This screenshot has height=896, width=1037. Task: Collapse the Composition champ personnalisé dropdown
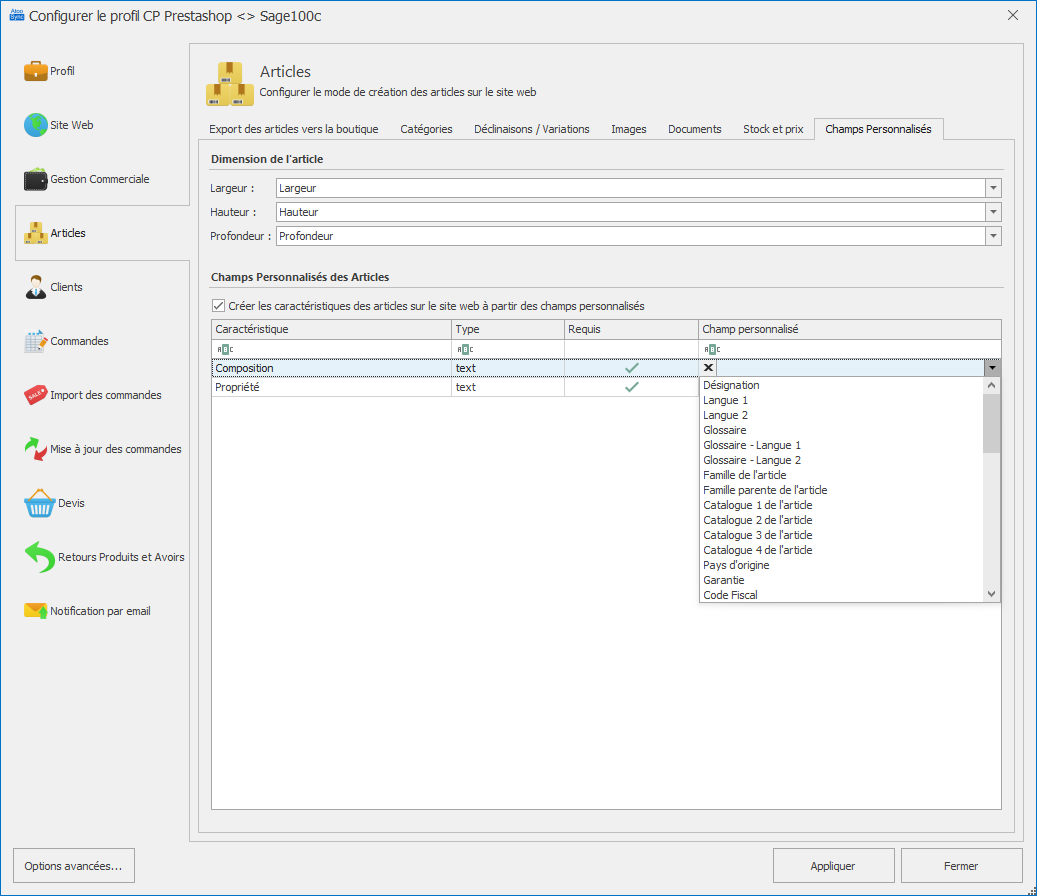[x=992, y=368]
